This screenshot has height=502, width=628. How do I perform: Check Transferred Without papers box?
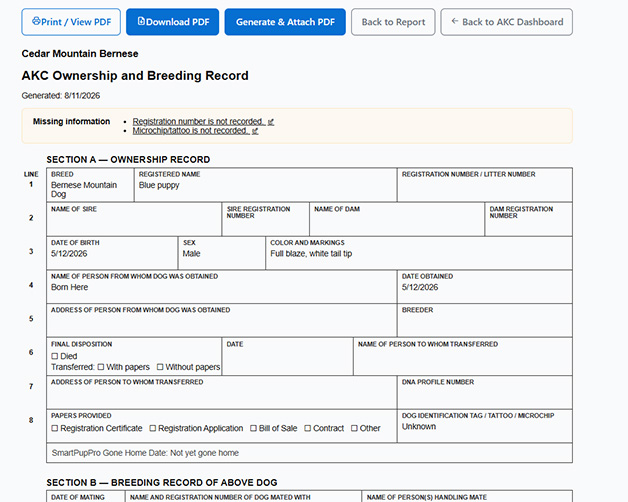coord(160,367)
